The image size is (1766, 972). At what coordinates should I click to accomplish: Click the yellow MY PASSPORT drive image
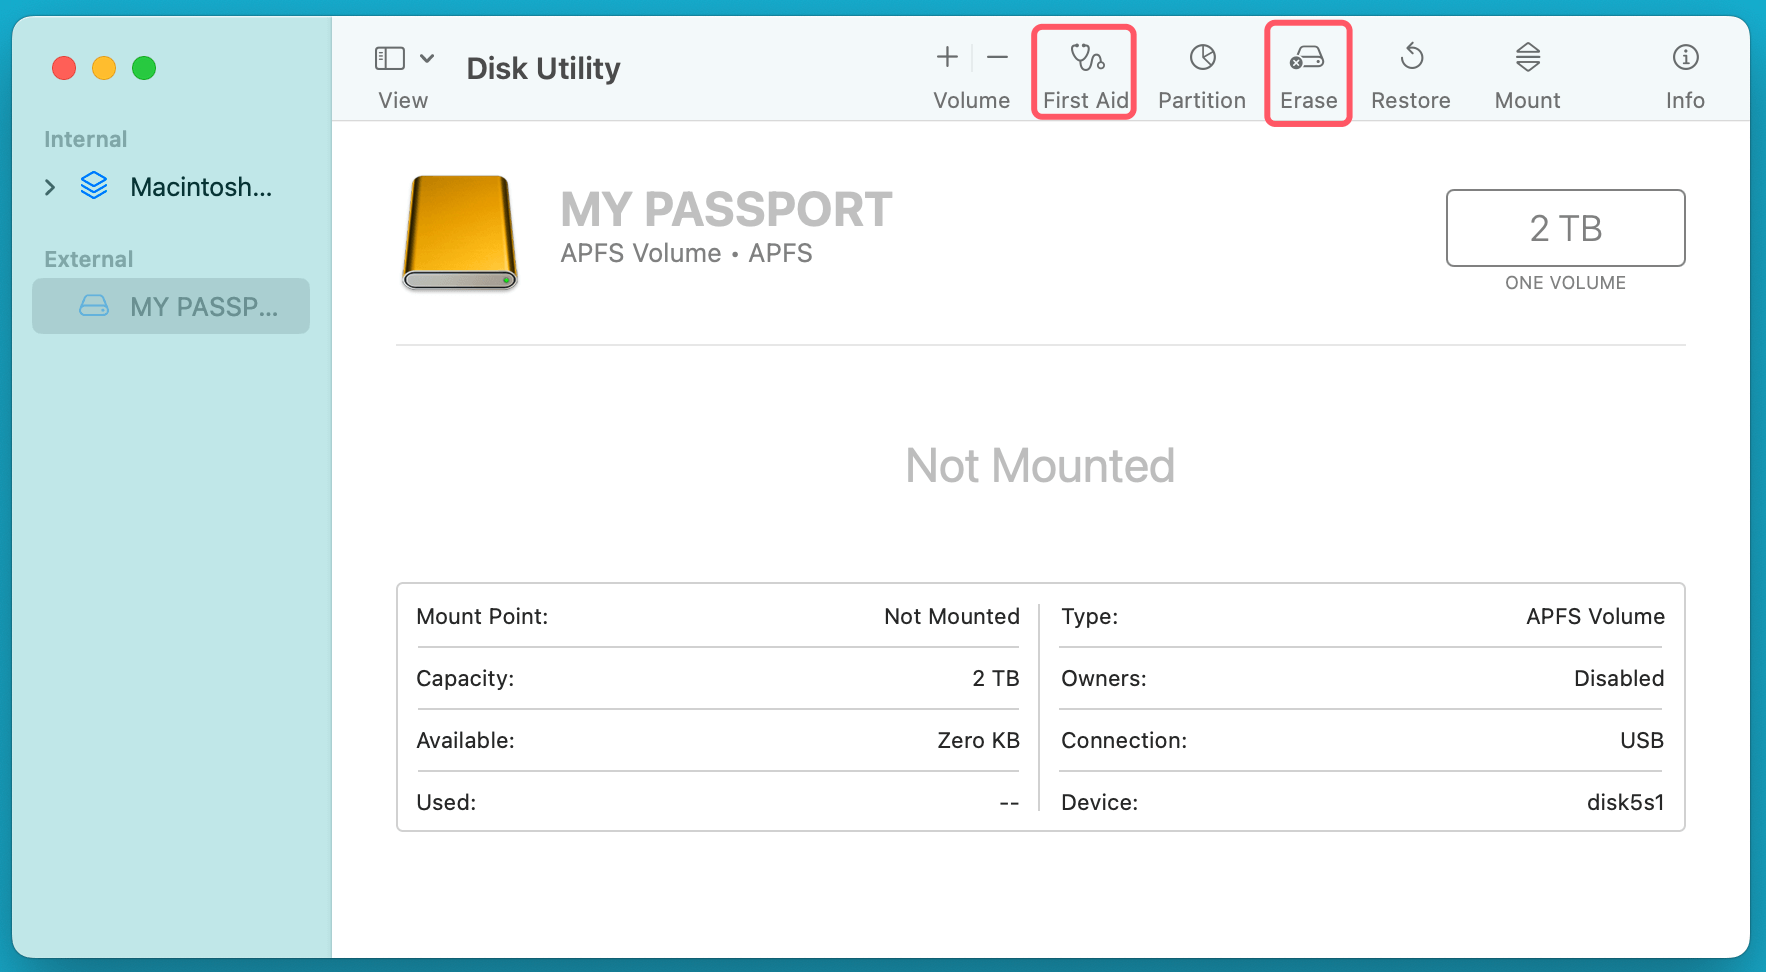(x=460, y=232)
